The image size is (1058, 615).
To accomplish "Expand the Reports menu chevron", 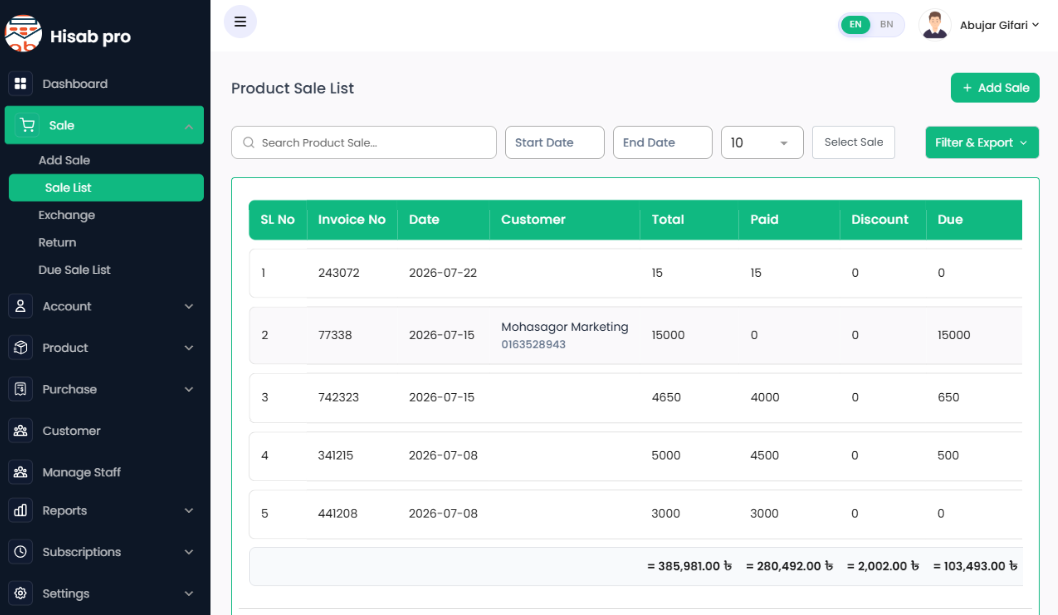I will coord(189,510).
